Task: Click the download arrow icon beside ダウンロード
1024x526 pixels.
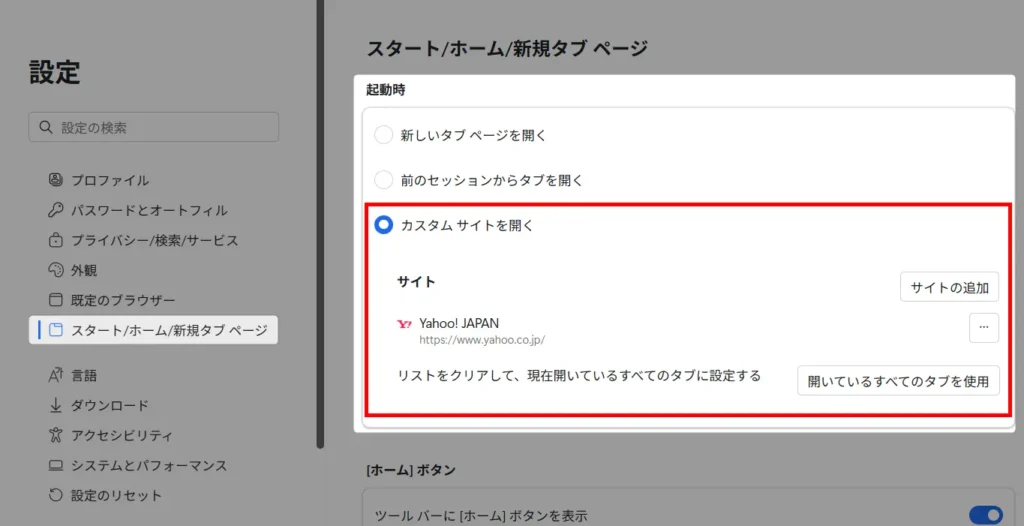Action: 56,405
